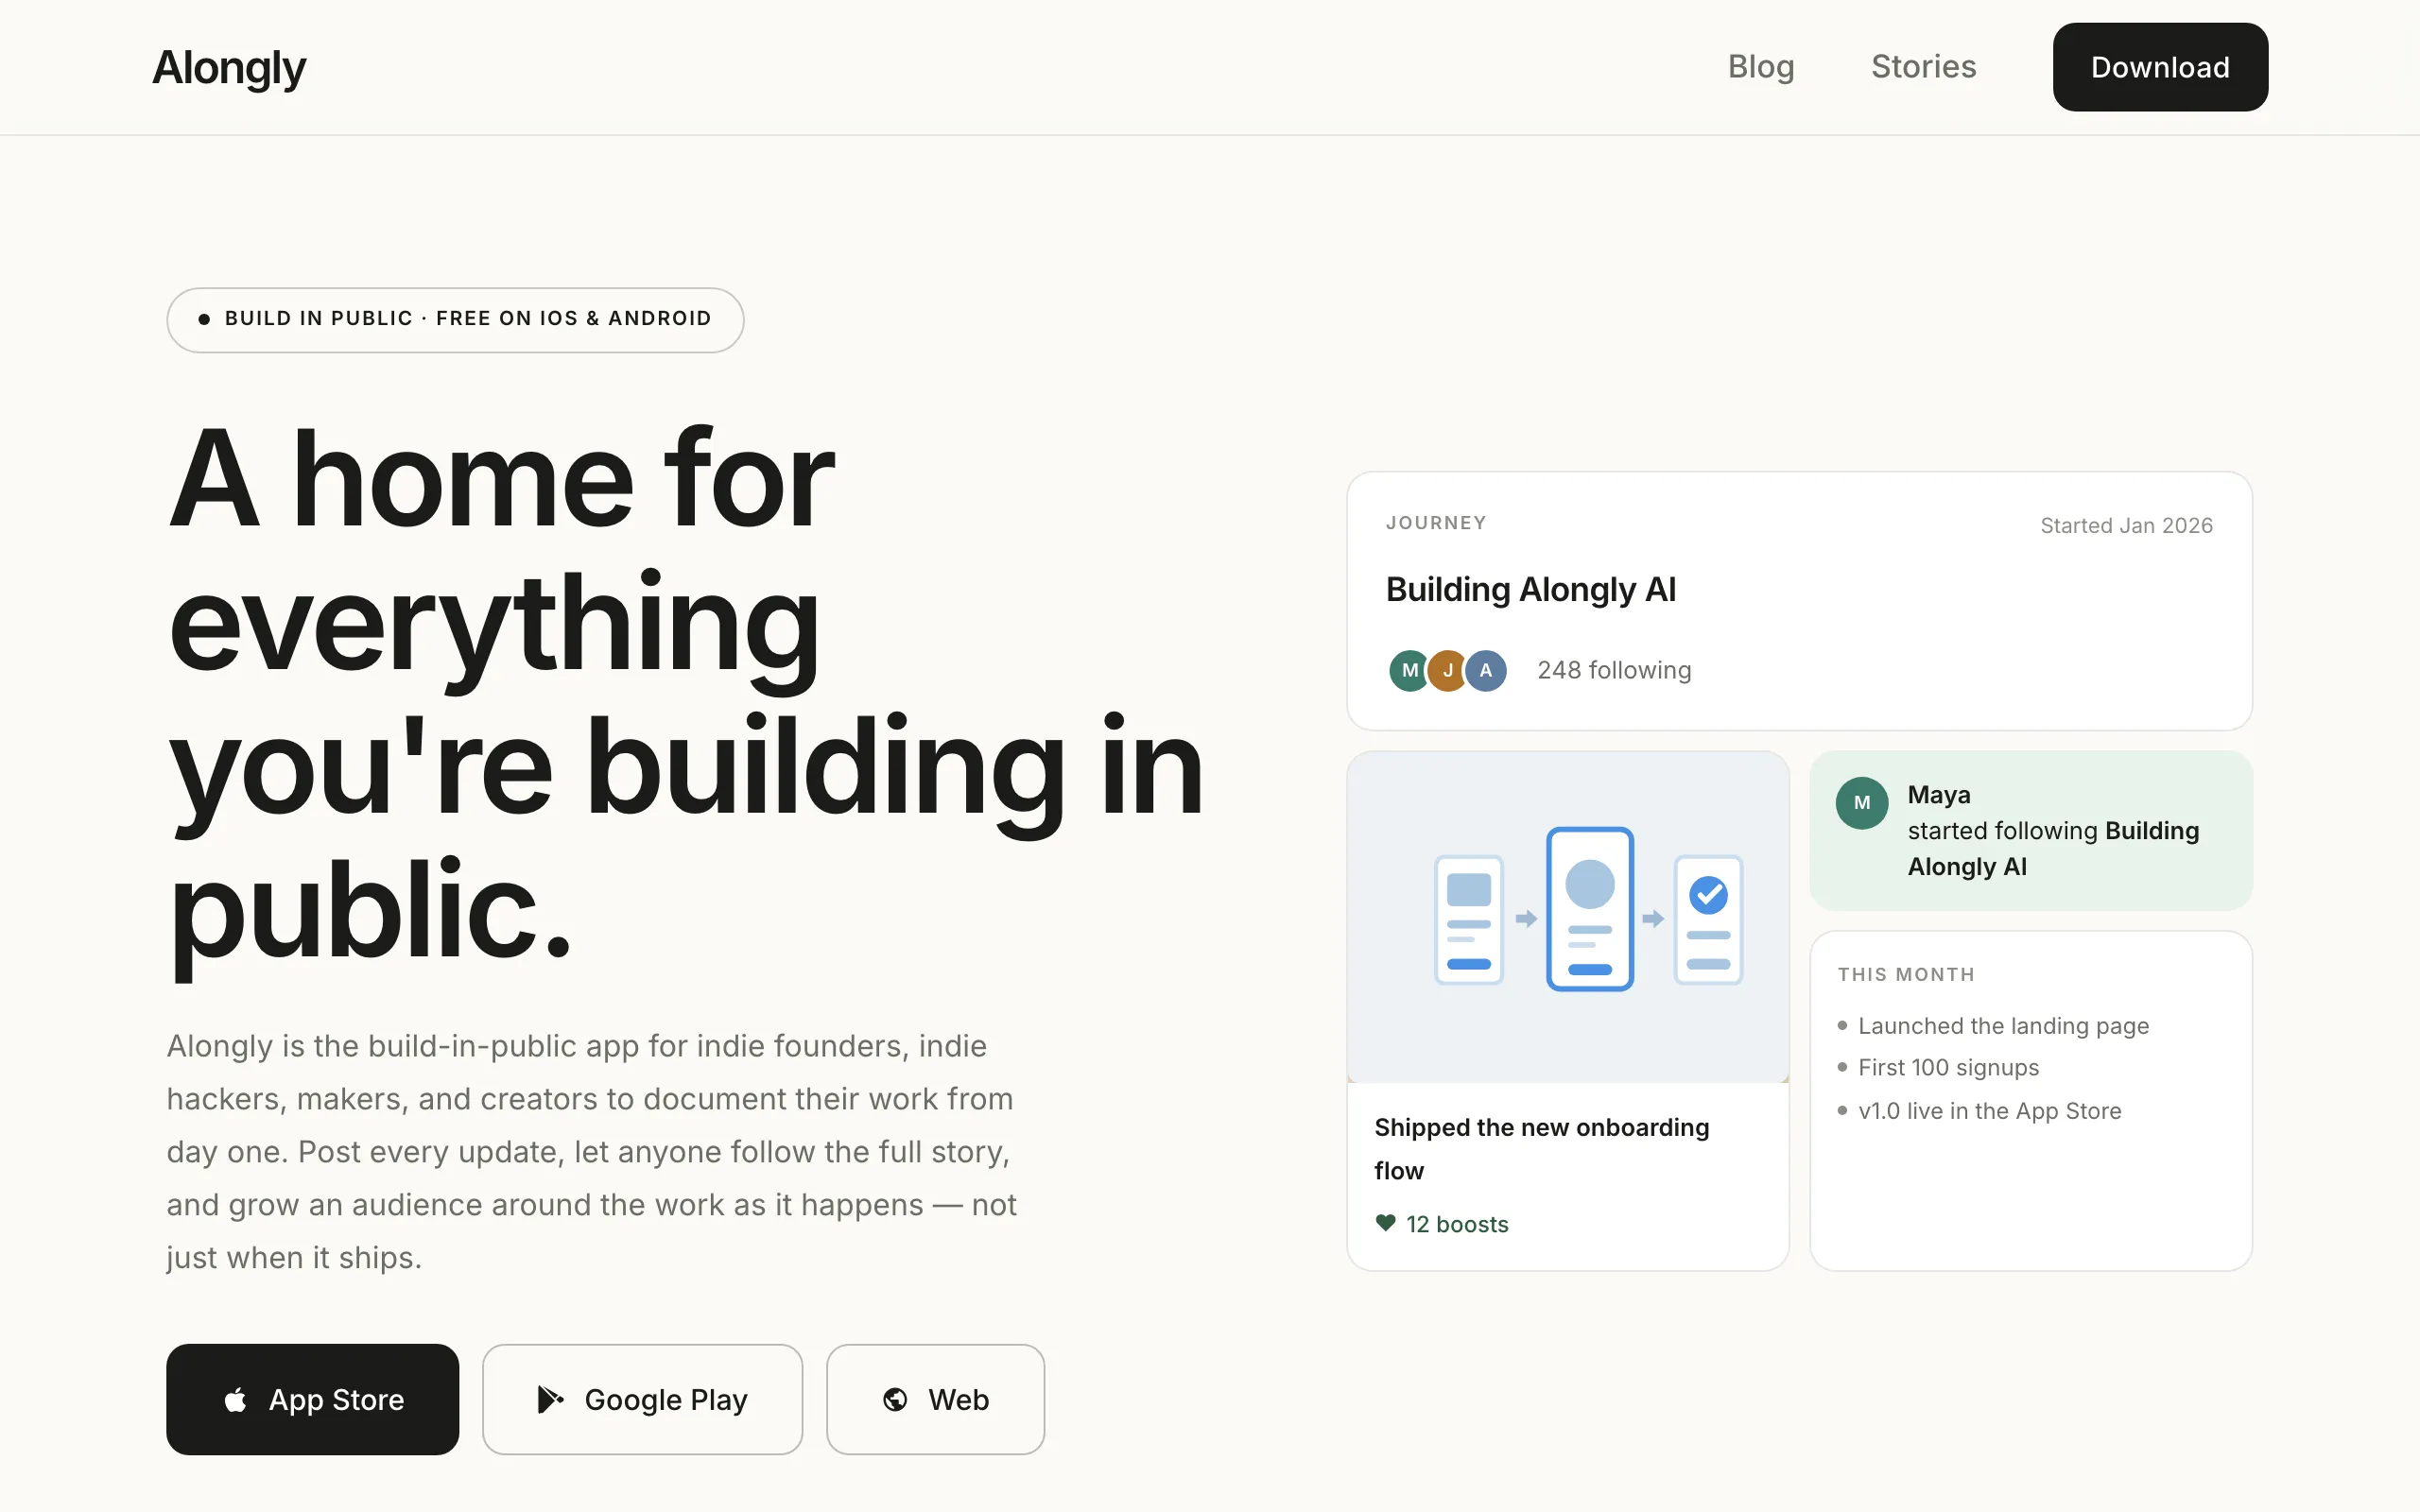Click "Launched the landing page" item
2420x1512 pixels.
pos(2003,1026)
